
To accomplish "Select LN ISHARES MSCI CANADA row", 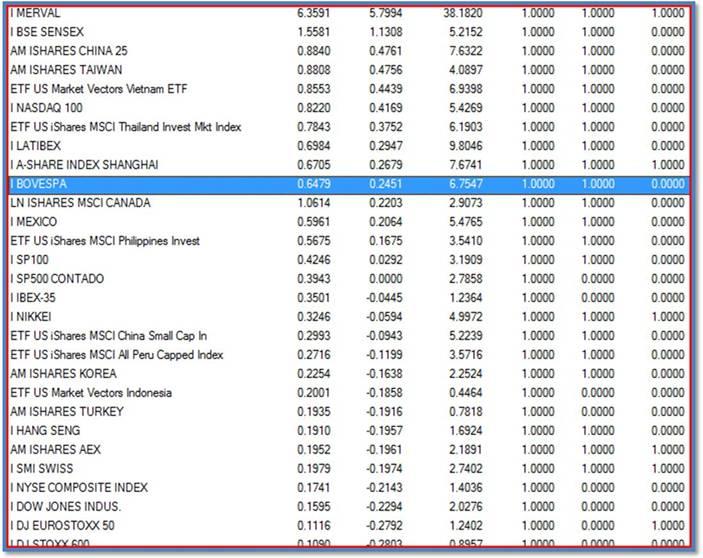I will 348,203.
